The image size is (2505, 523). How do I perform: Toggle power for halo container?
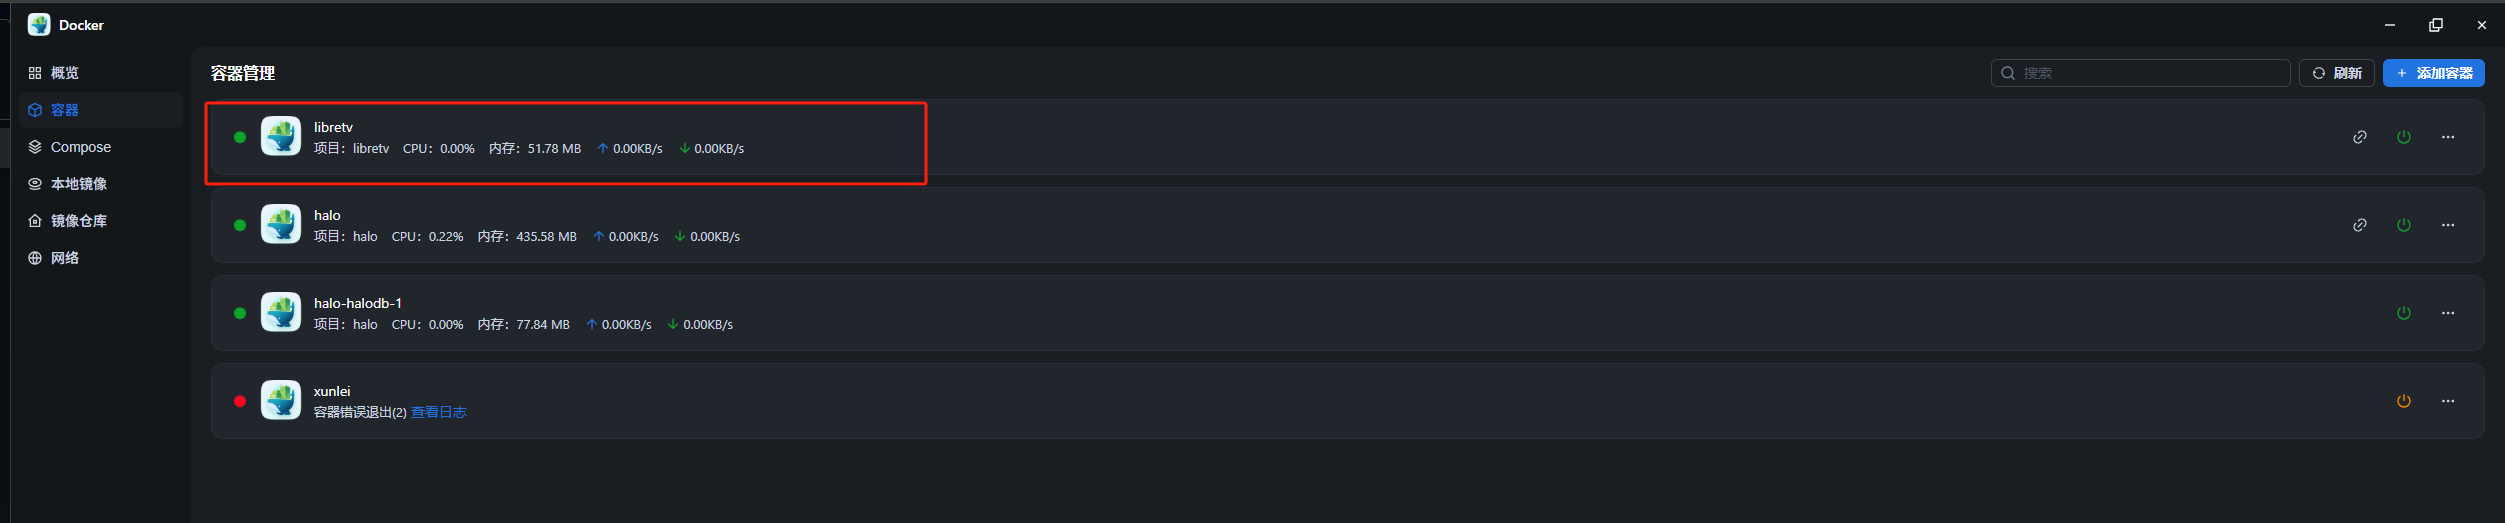2403,225
